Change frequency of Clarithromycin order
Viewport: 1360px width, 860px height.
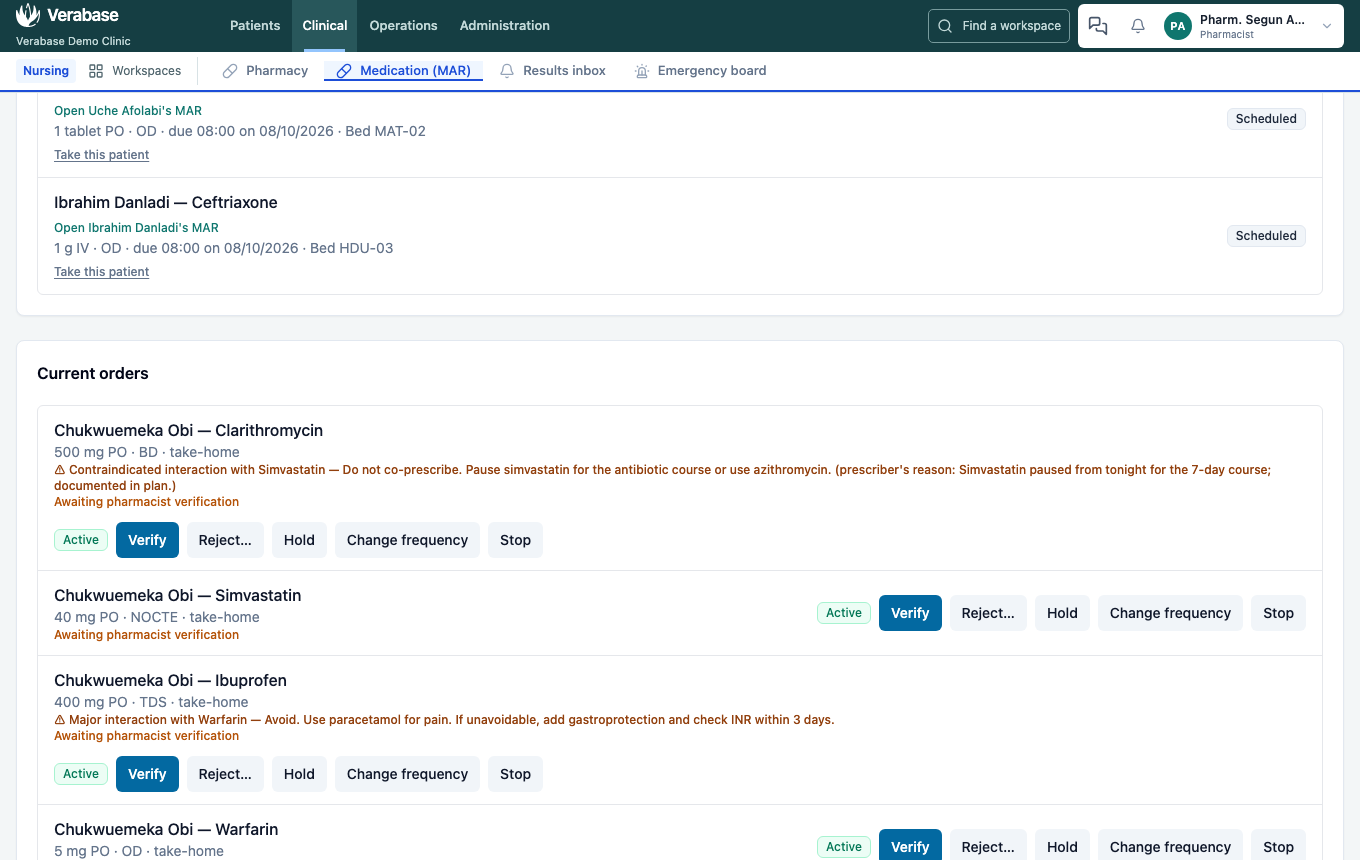(x=407, y=540)
